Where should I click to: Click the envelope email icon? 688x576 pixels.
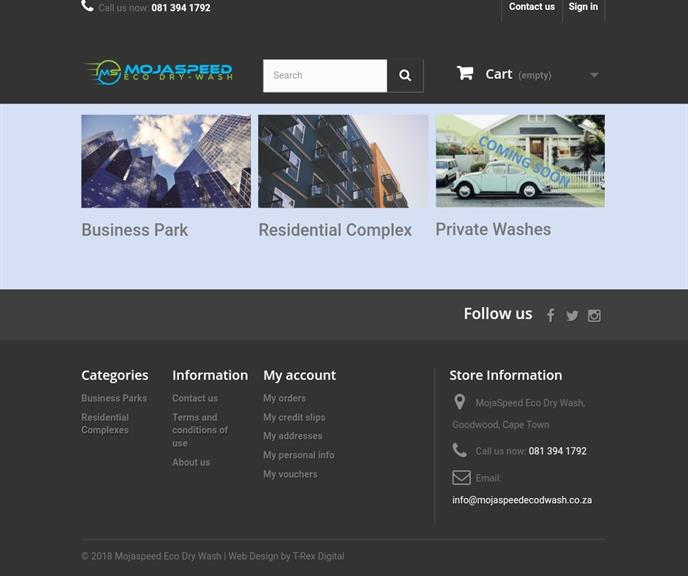tap(461, 477)
